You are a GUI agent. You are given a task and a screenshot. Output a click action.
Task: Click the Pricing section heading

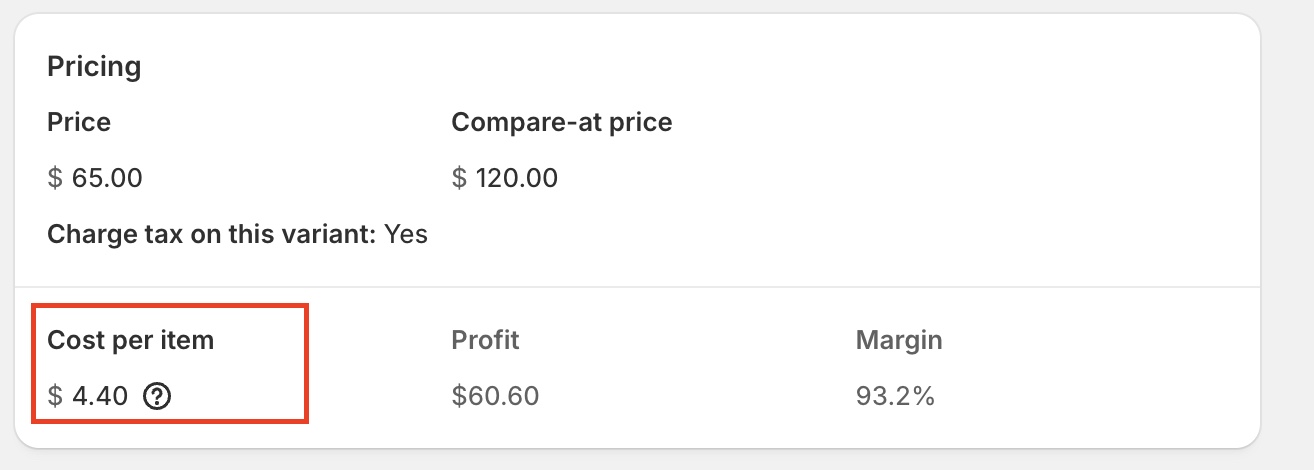click(94, 68)
